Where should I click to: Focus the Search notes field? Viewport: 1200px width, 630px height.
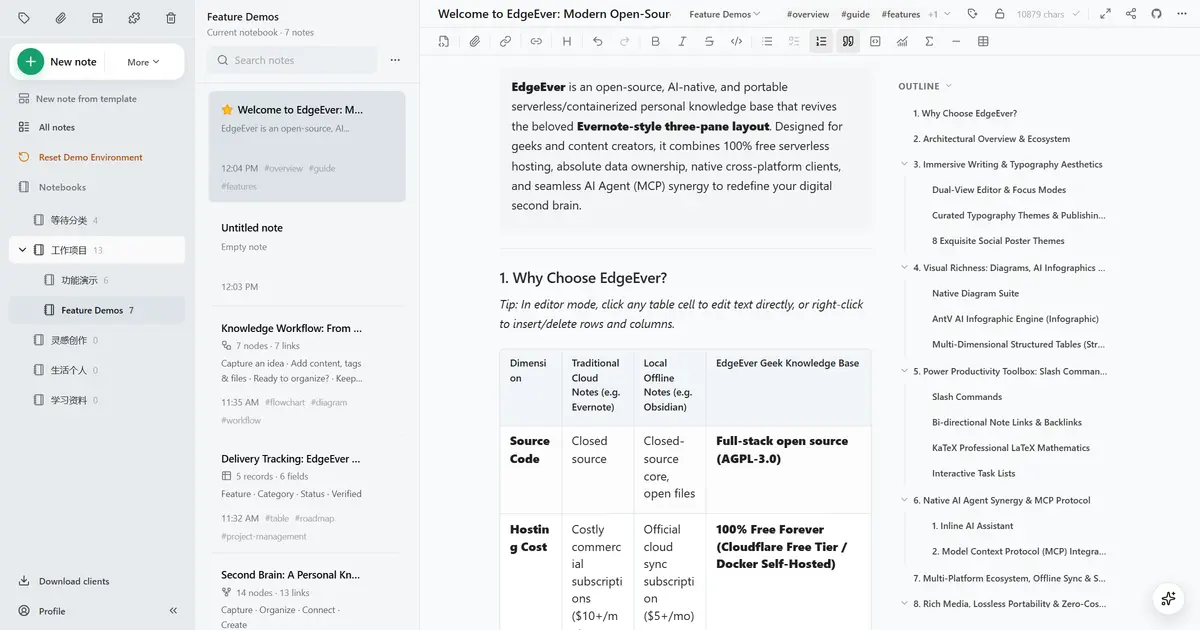(x=292, y=60)
